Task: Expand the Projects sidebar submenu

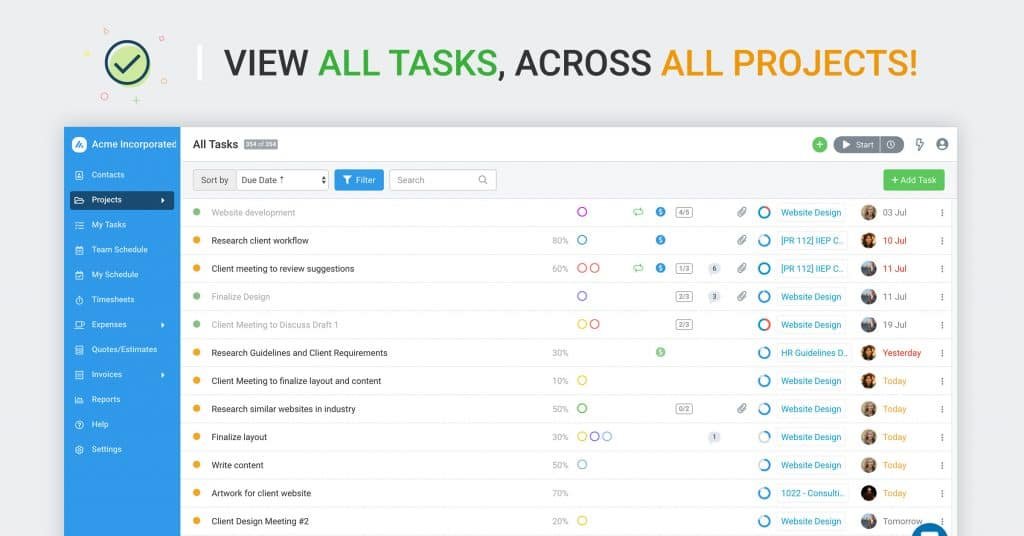Action: coord(162,200)
